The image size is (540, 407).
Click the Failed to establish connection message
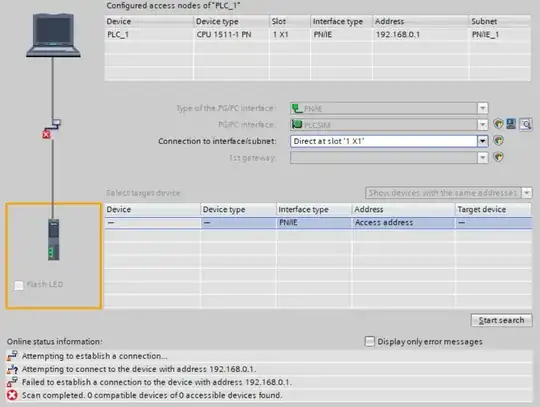[157, 382]
